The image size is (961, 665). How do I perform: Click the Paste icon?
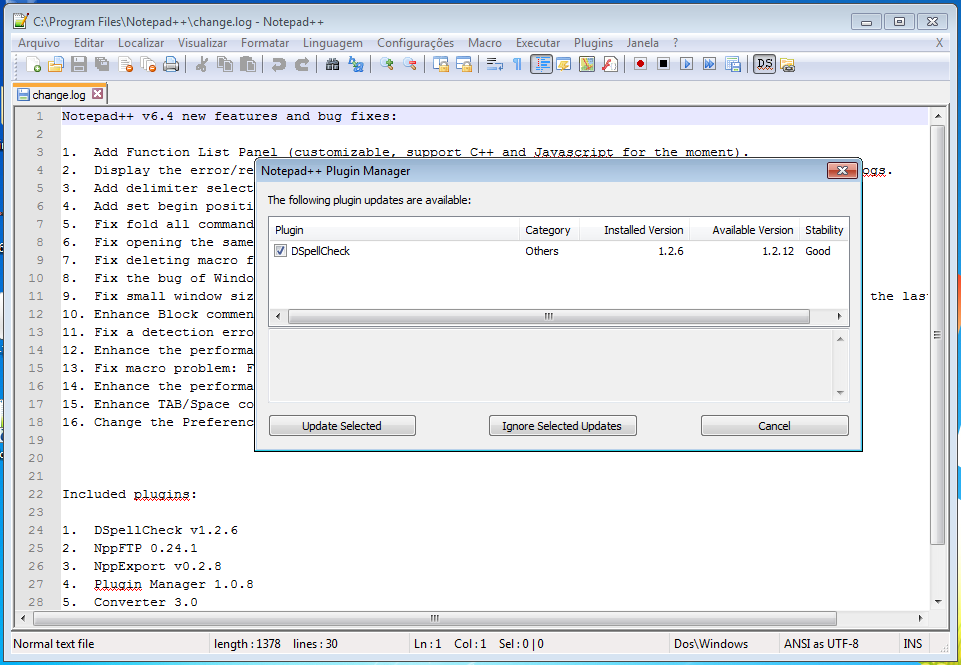coord(247,64)
